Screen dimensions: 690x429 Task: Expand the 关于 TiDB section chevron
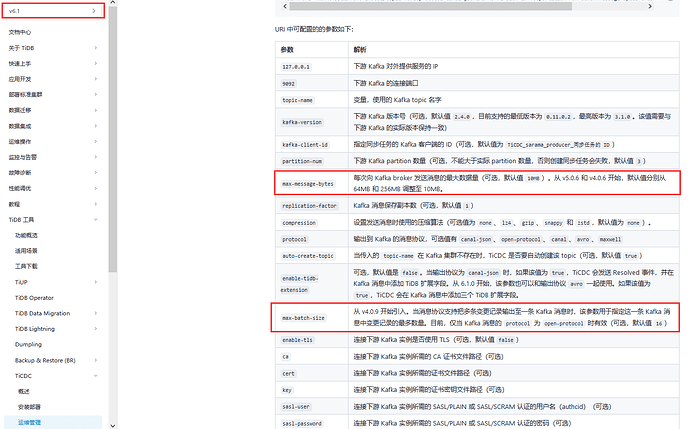95,48
